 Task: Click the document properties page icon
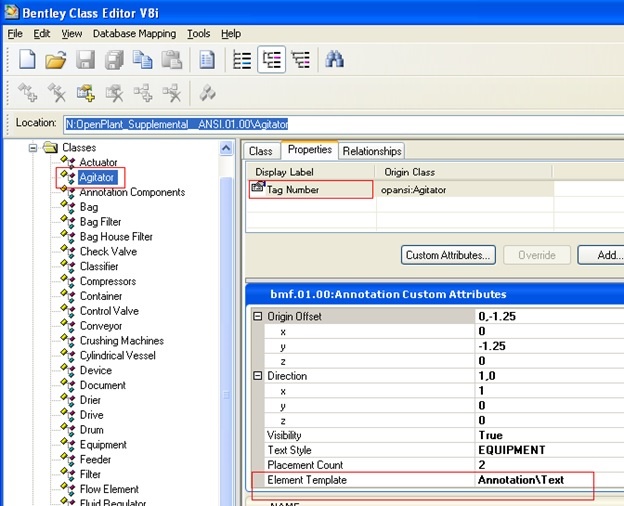[207, 60]
